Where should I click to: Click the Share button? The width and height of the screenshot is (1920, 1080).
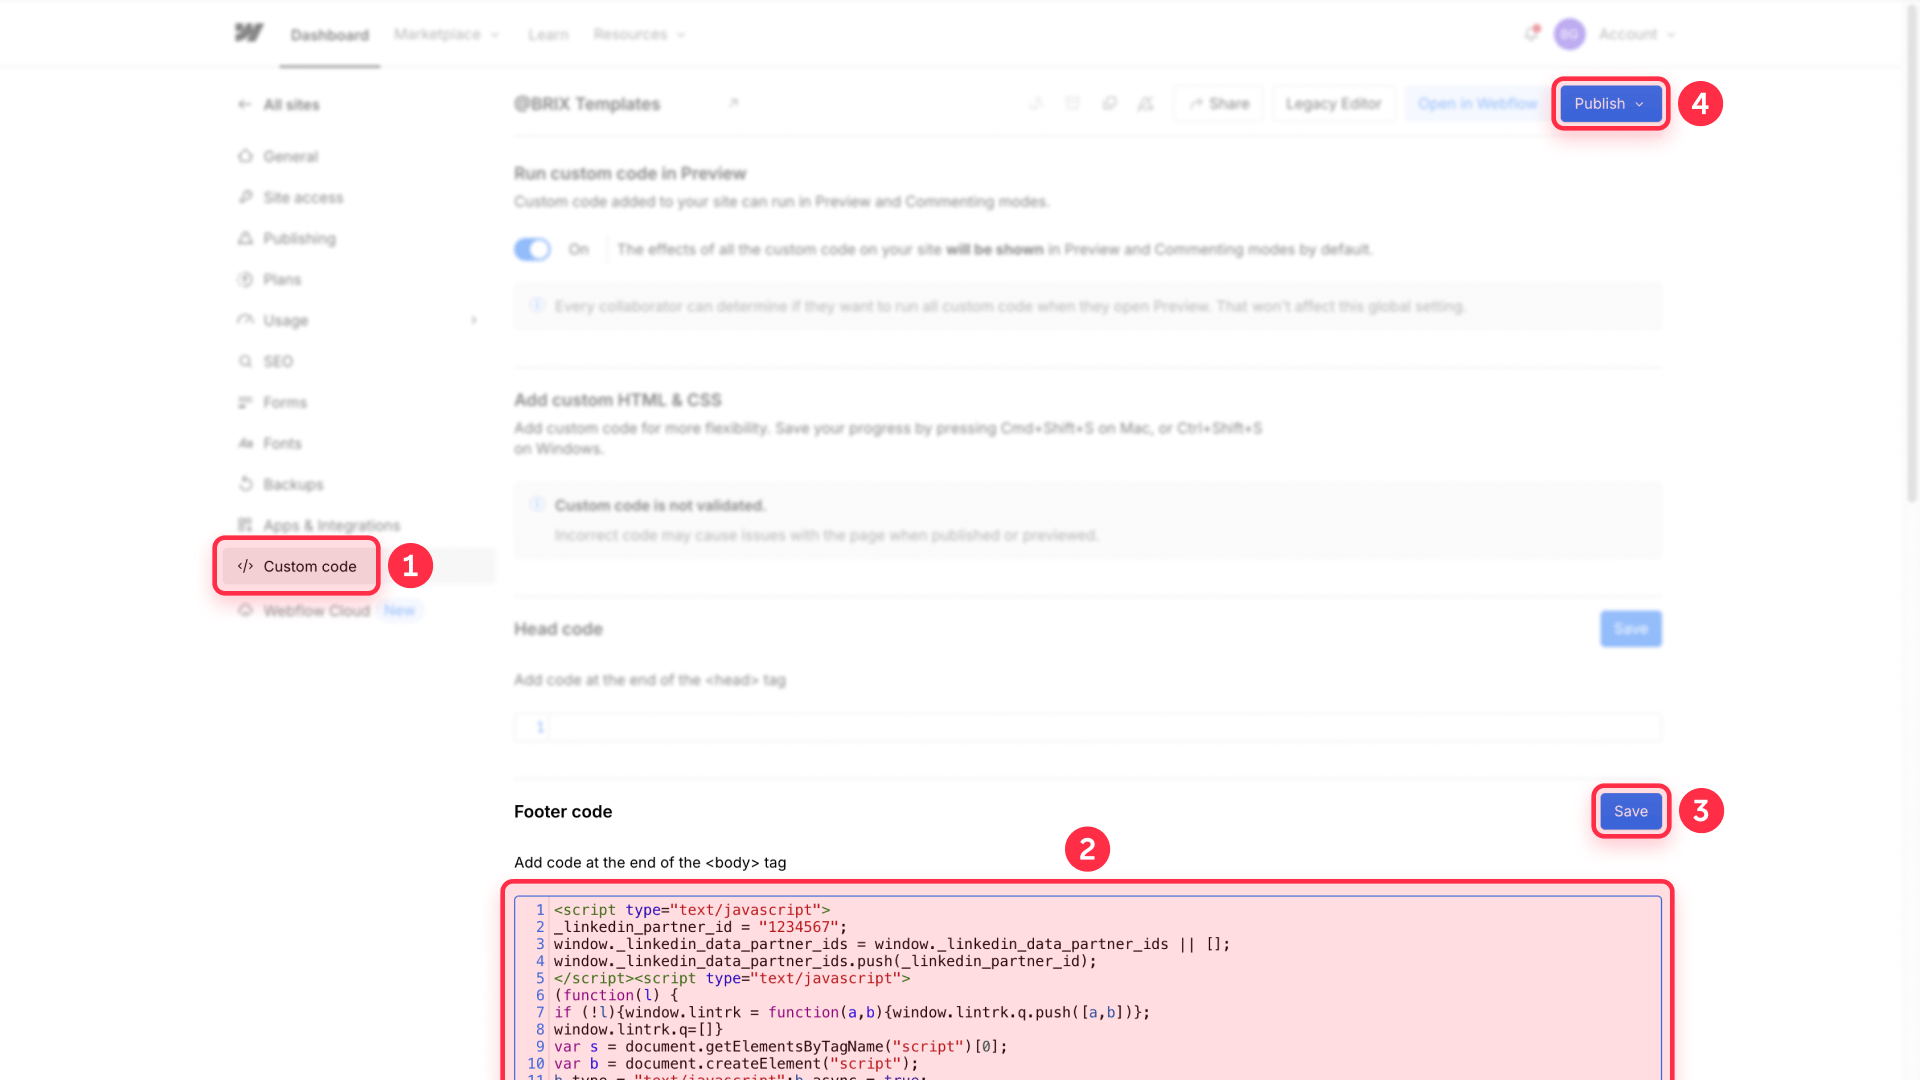(1218, 103)
